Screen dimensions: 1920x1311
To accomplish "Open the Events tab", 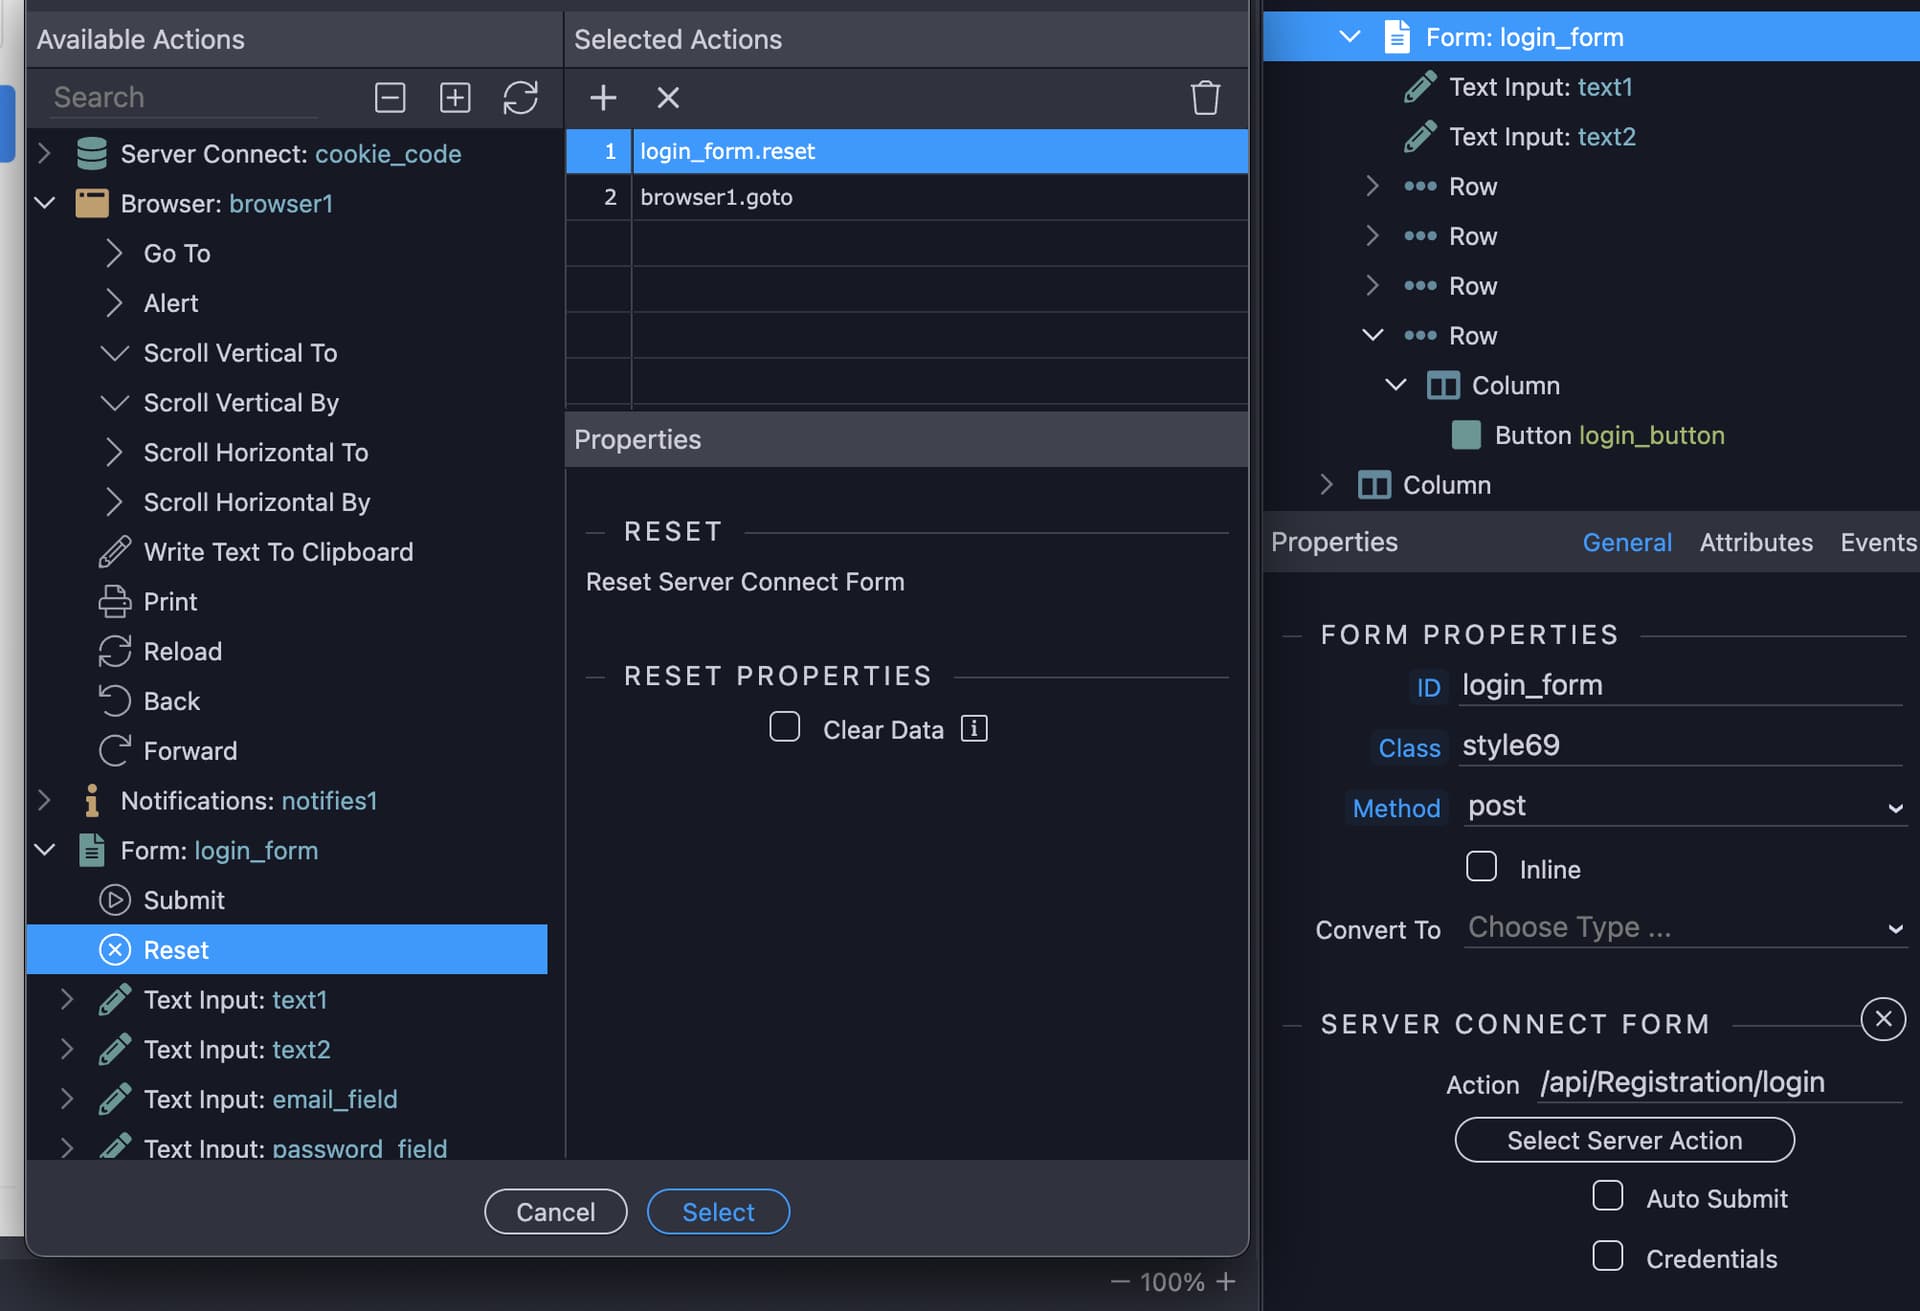I will coord(1878,542).
